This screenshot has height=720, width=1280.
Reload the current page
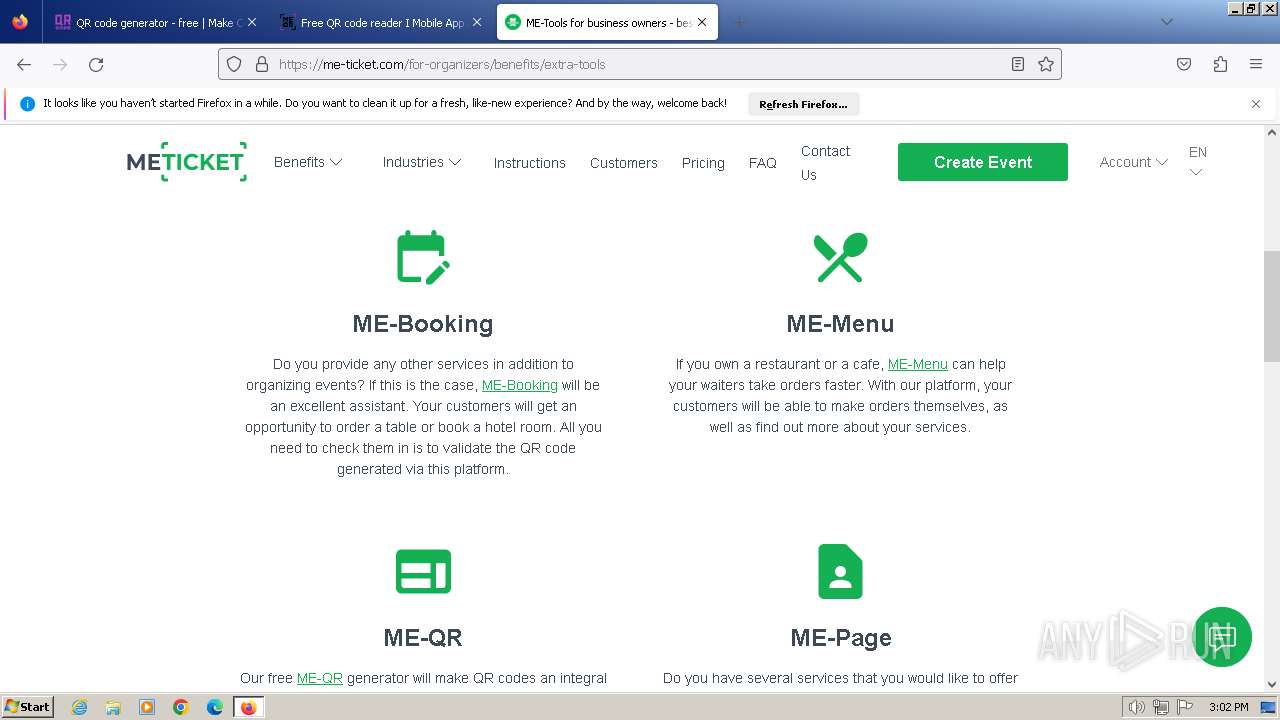coord(96,64)
